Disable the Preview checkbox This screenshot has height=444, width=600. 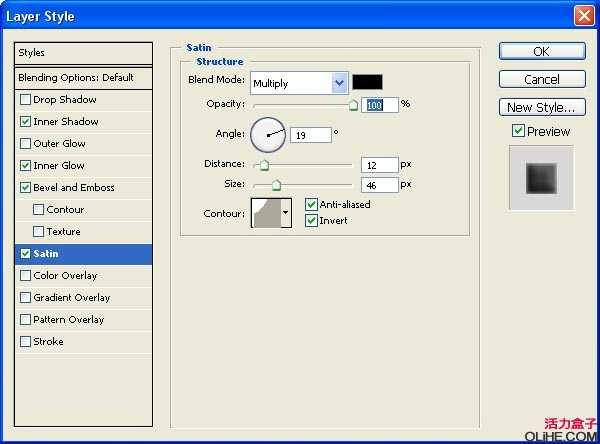[x=518, y=131]
